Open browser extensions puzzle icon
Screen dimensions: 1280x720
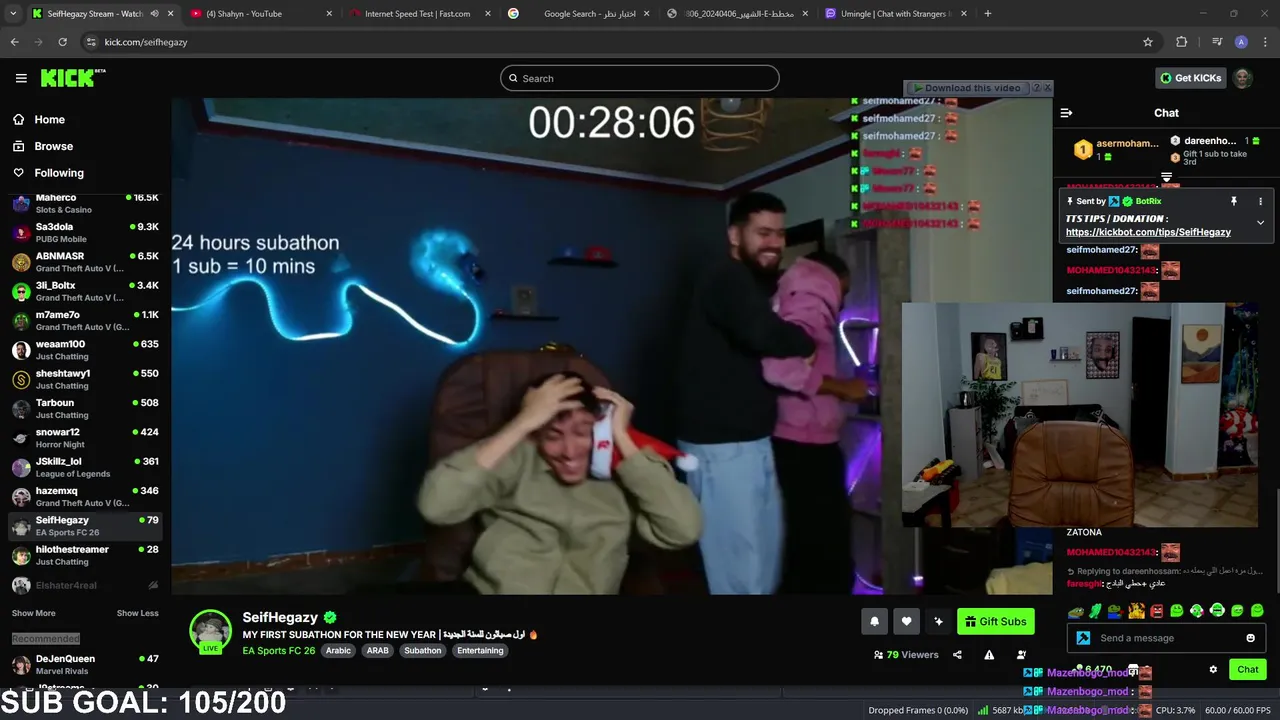pyautogui.click(x=1182, y=42)
